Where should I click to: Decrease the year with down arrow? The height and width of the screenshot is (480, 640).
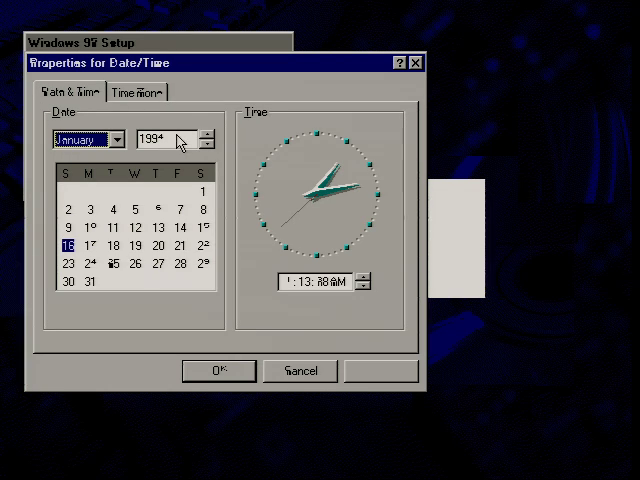207,144
